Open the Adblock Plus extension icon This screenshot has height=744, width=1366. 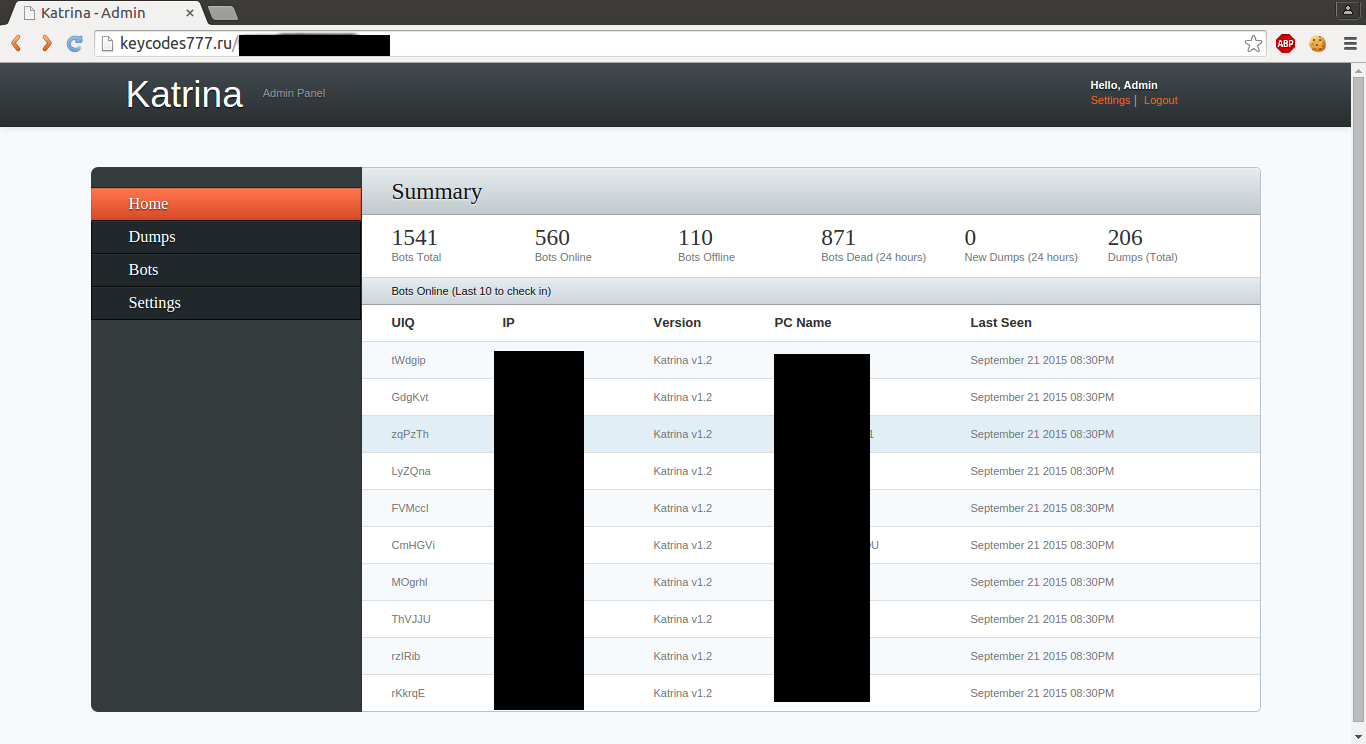click(1285, 43)
